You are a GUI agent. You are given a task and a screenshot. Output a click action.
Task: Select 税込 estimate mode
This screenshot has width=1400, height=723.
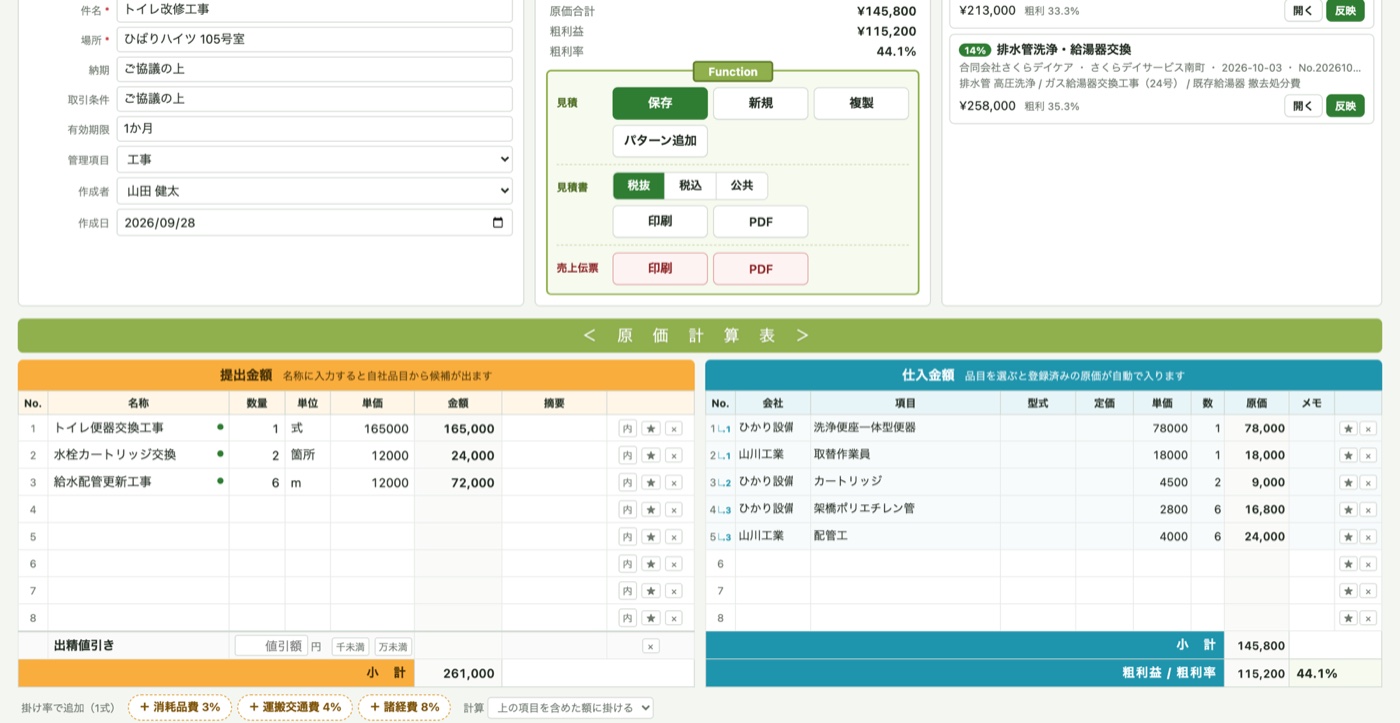tap(690, 186)
